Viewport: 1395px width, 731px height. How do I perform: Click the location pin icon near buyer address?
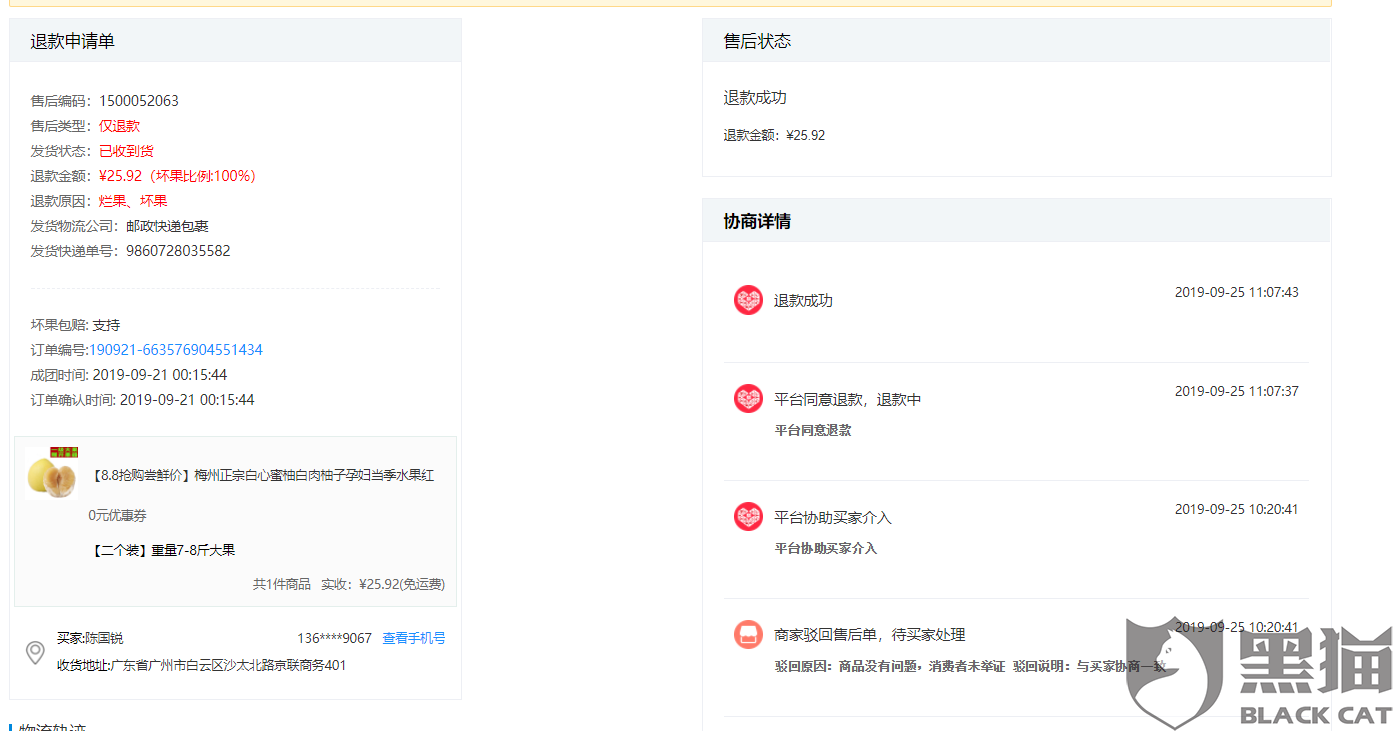click(x=35, y=652)
